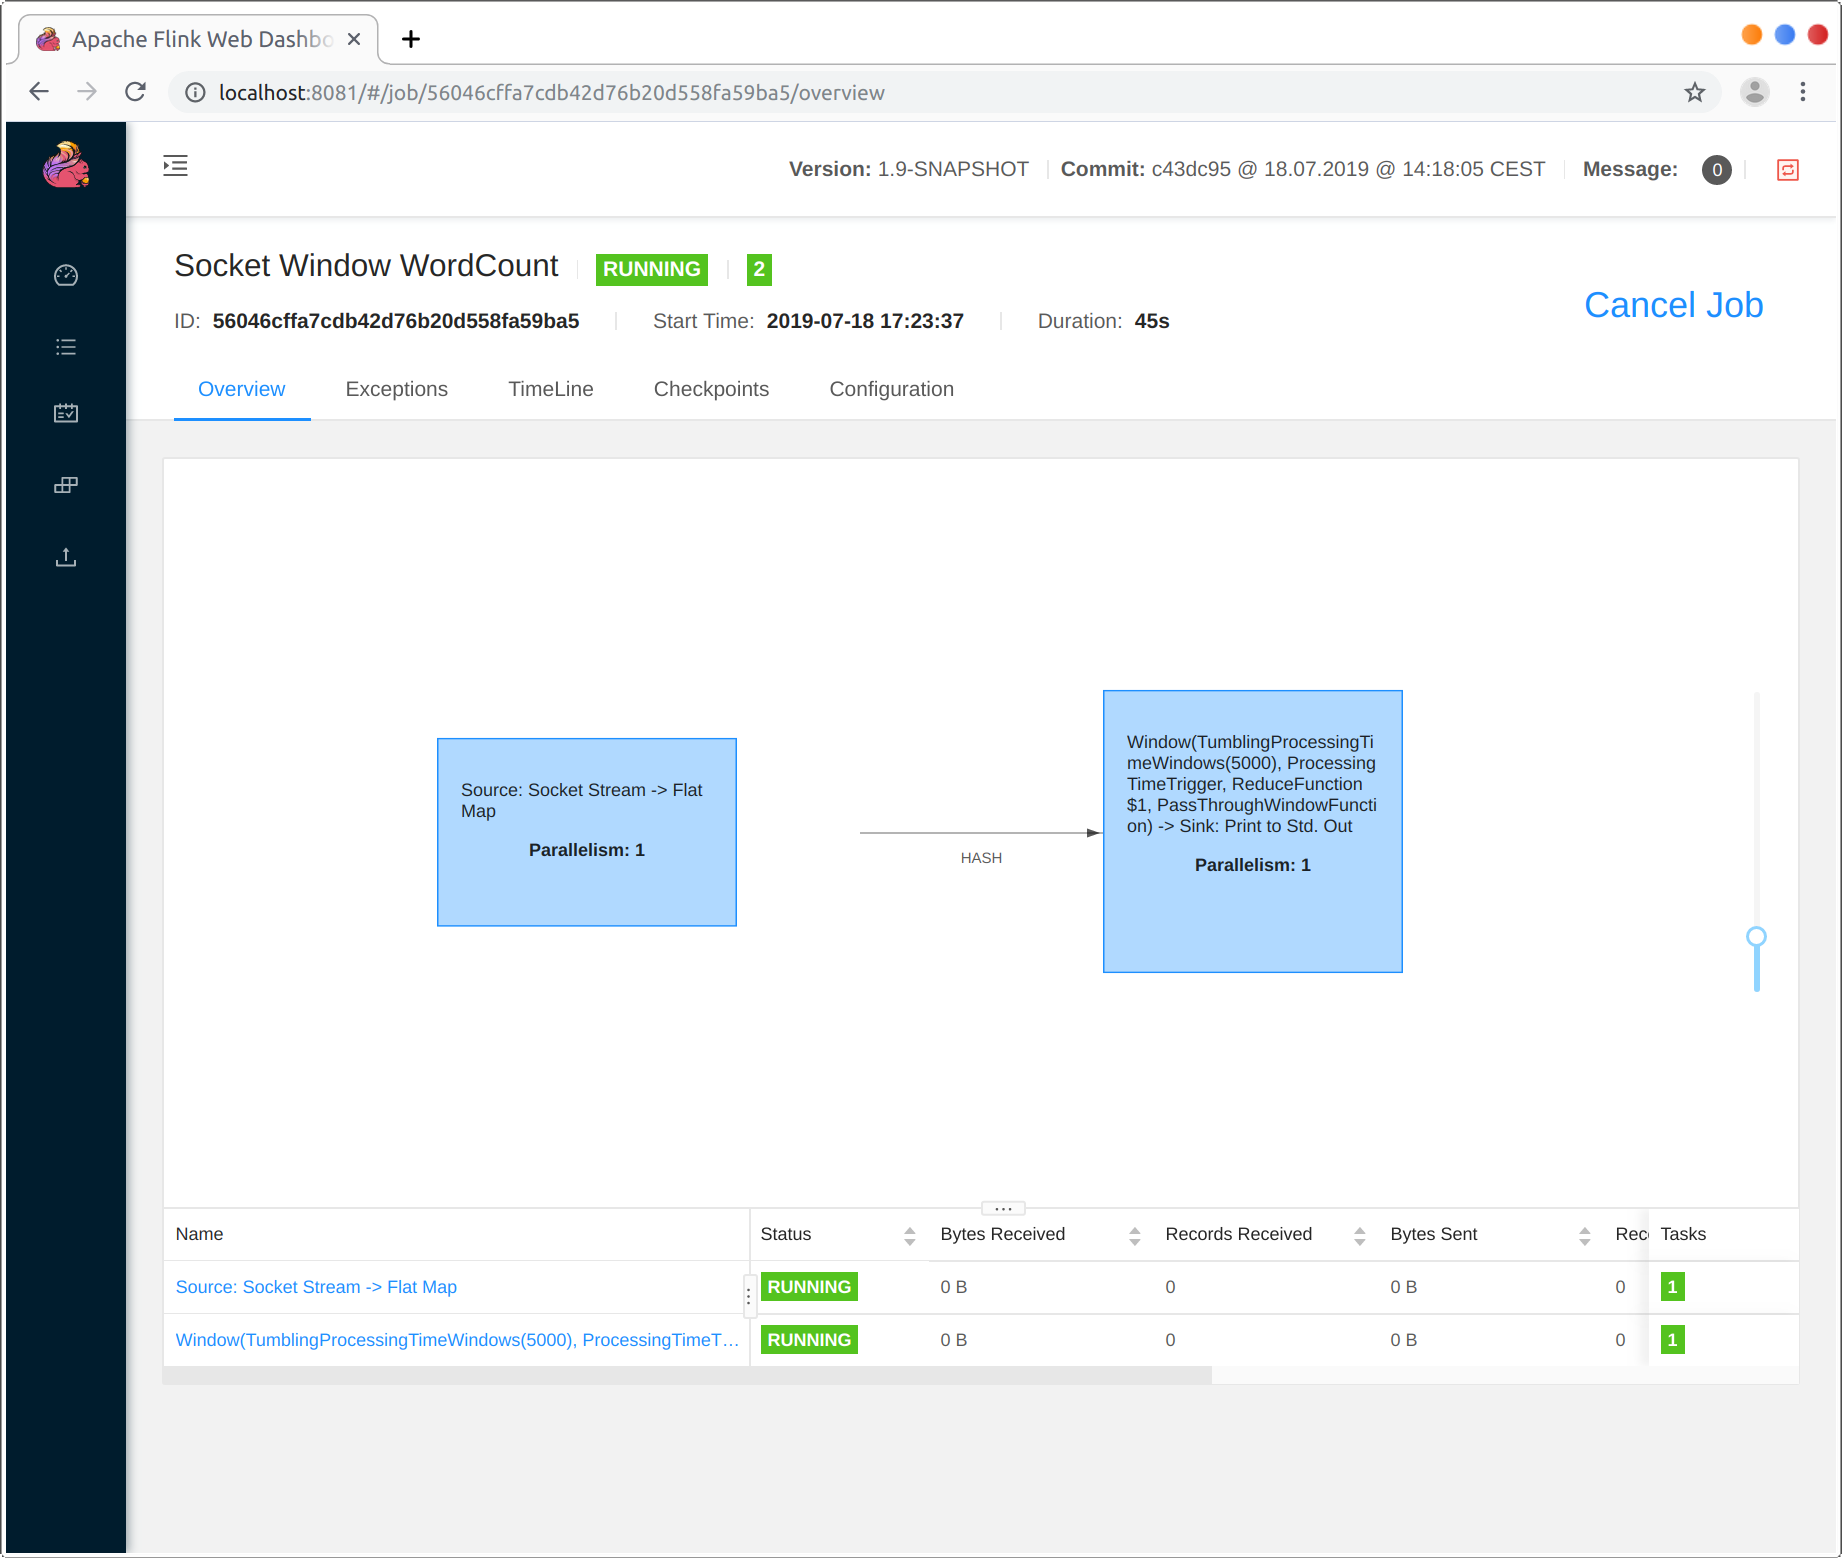This screenshot has height=1558, width=1842.
Task: Click the horizontal table scrollbar
Action: (x=688, y=1376)
